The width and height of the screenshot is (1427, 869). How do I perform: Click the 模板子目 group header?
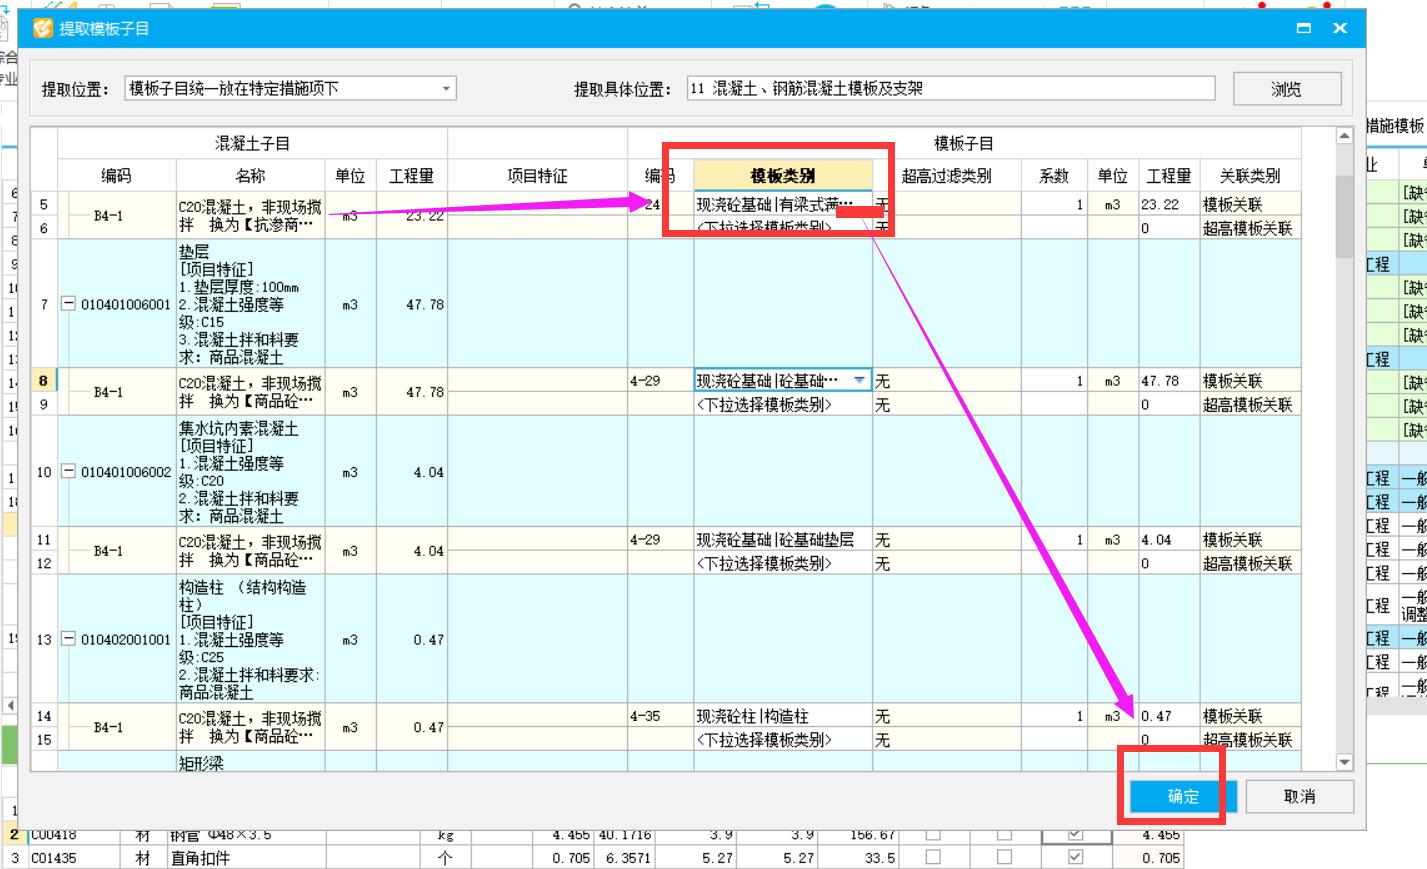(964, 143)
